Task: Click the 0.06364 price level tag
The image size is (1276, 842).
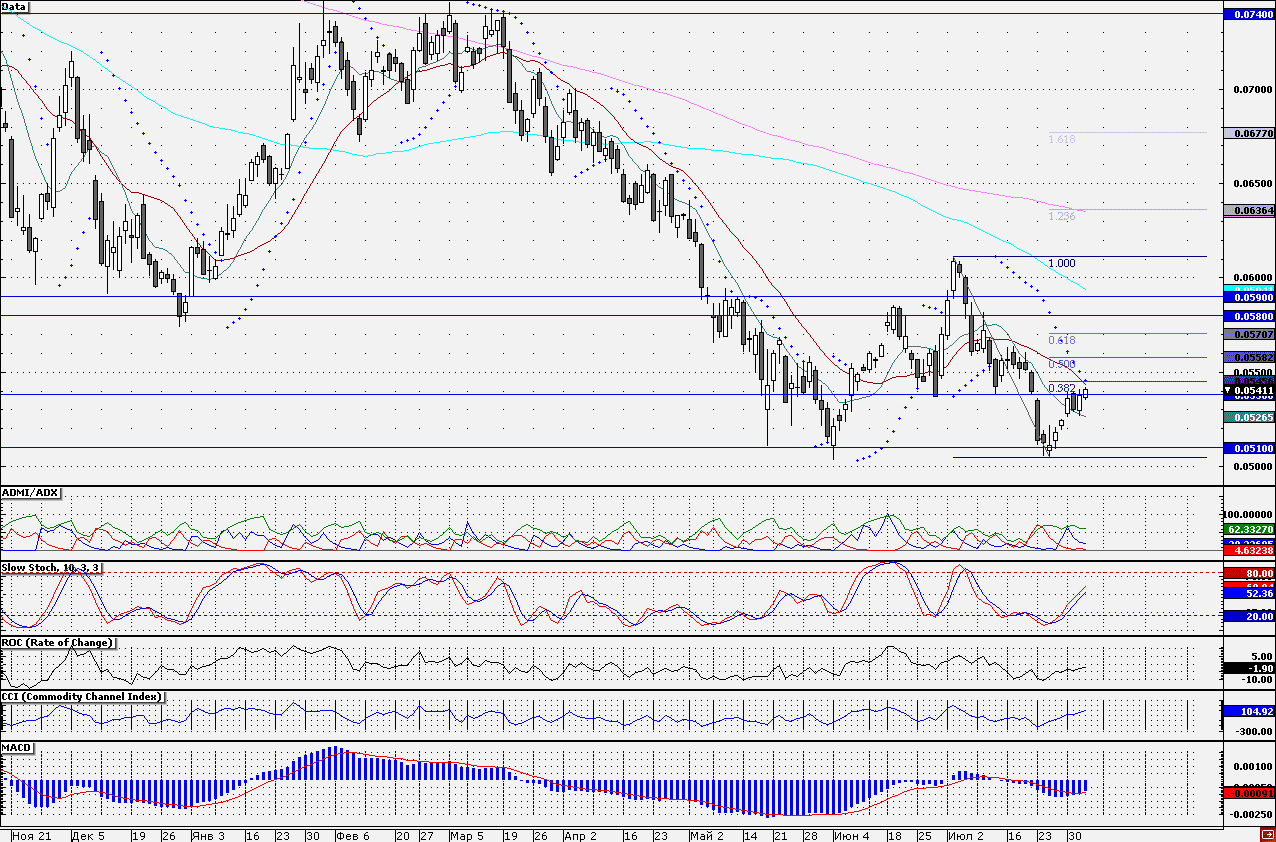Action: coord(1248,210)
